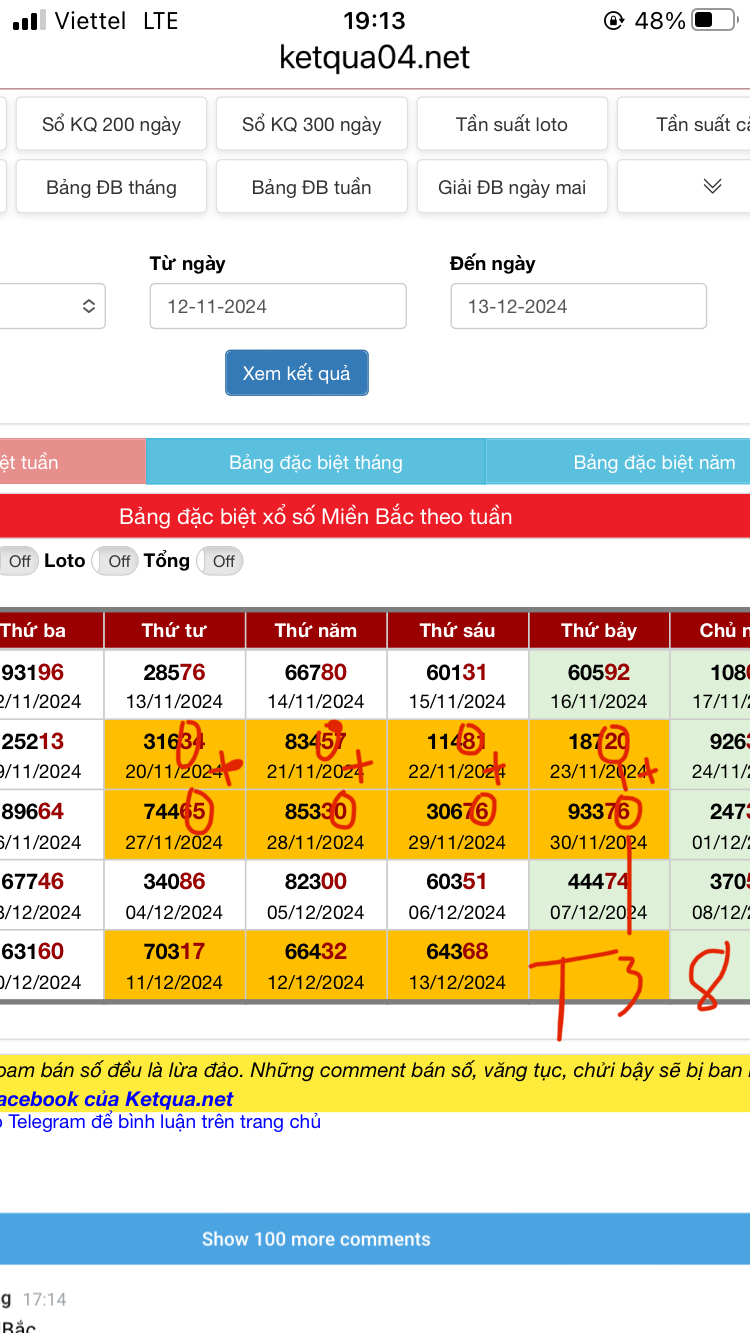Screen dimensions: 750x1333
Task: Click the Đến ngày date field
Action: (x=578, y=306)
